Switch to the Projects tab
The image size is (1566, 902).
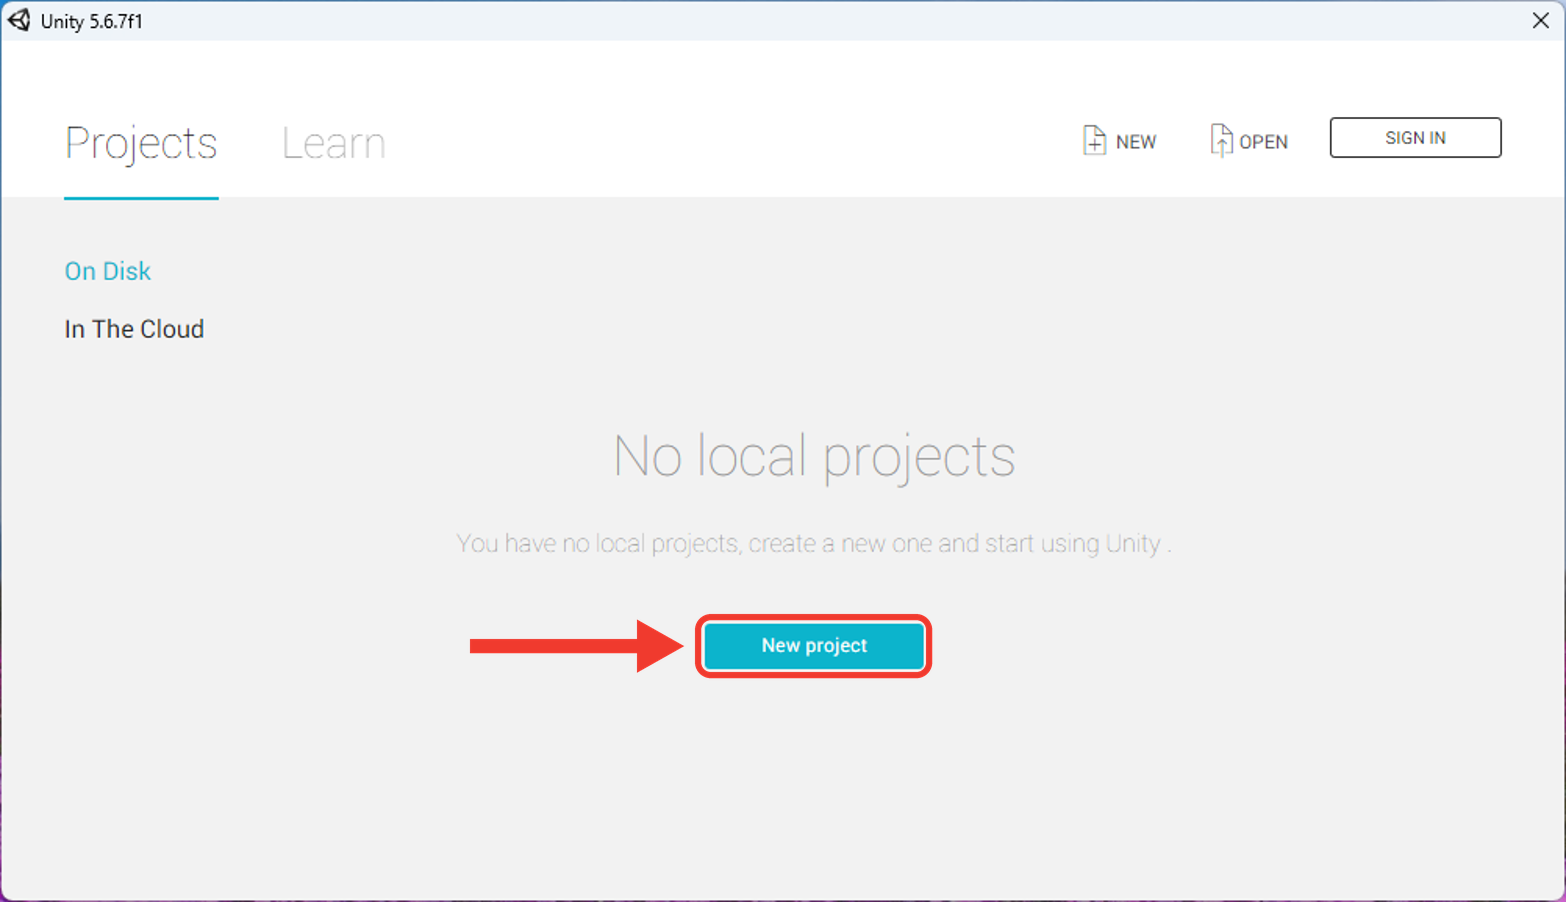(x=141, y=143)
